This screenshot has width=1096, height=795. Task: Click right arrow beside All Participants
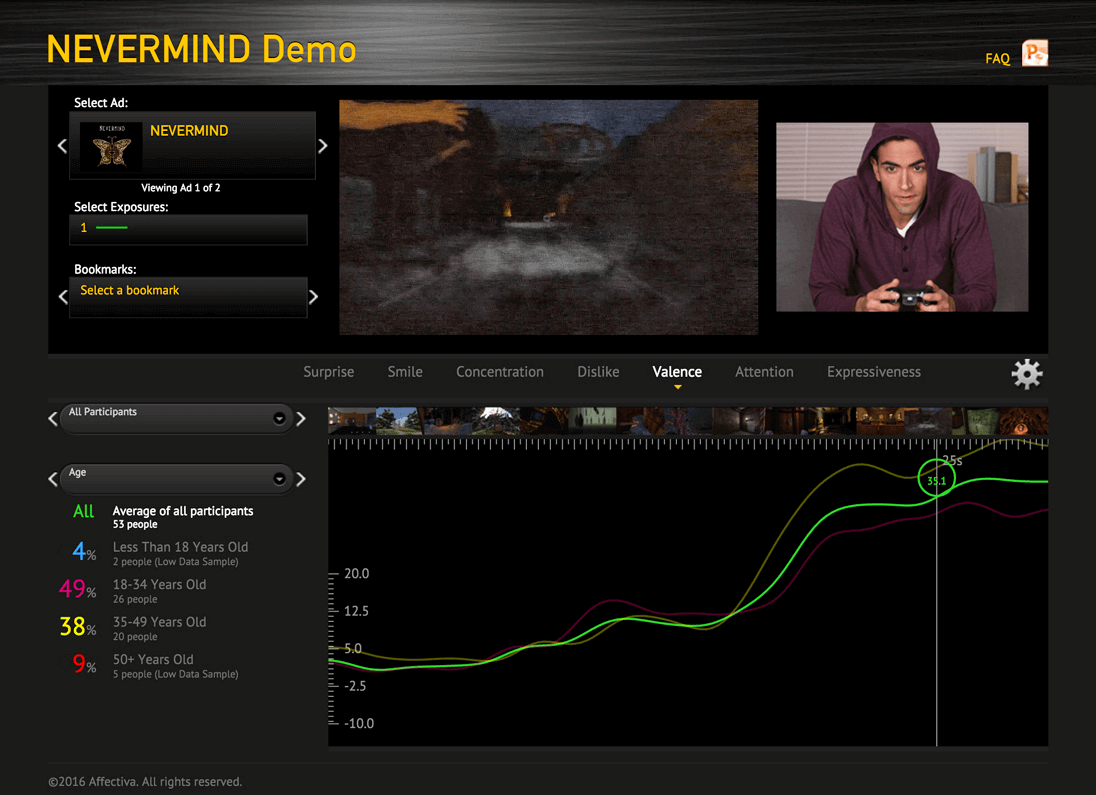click(x=301, y=419)
